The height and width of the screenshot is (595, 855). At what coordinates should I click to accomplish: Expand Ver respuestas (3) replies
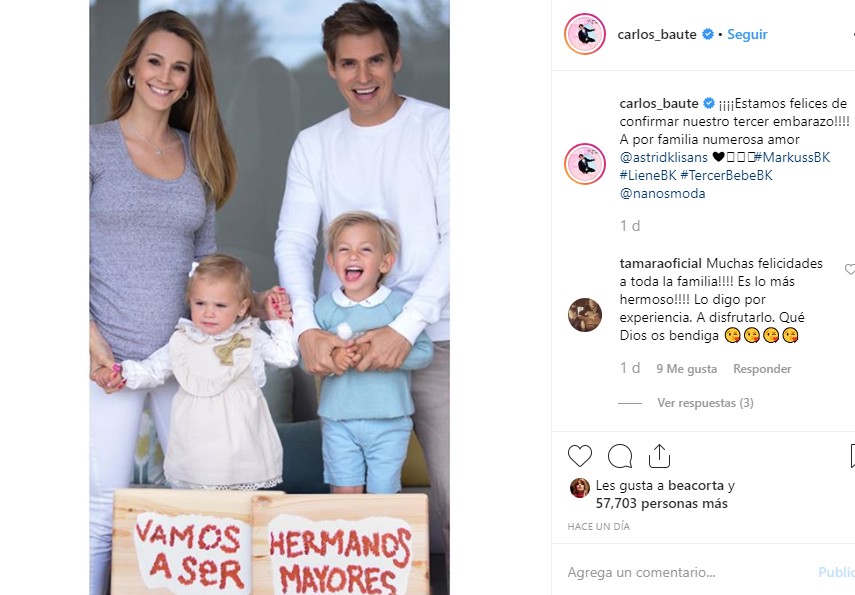coord(705,403)
